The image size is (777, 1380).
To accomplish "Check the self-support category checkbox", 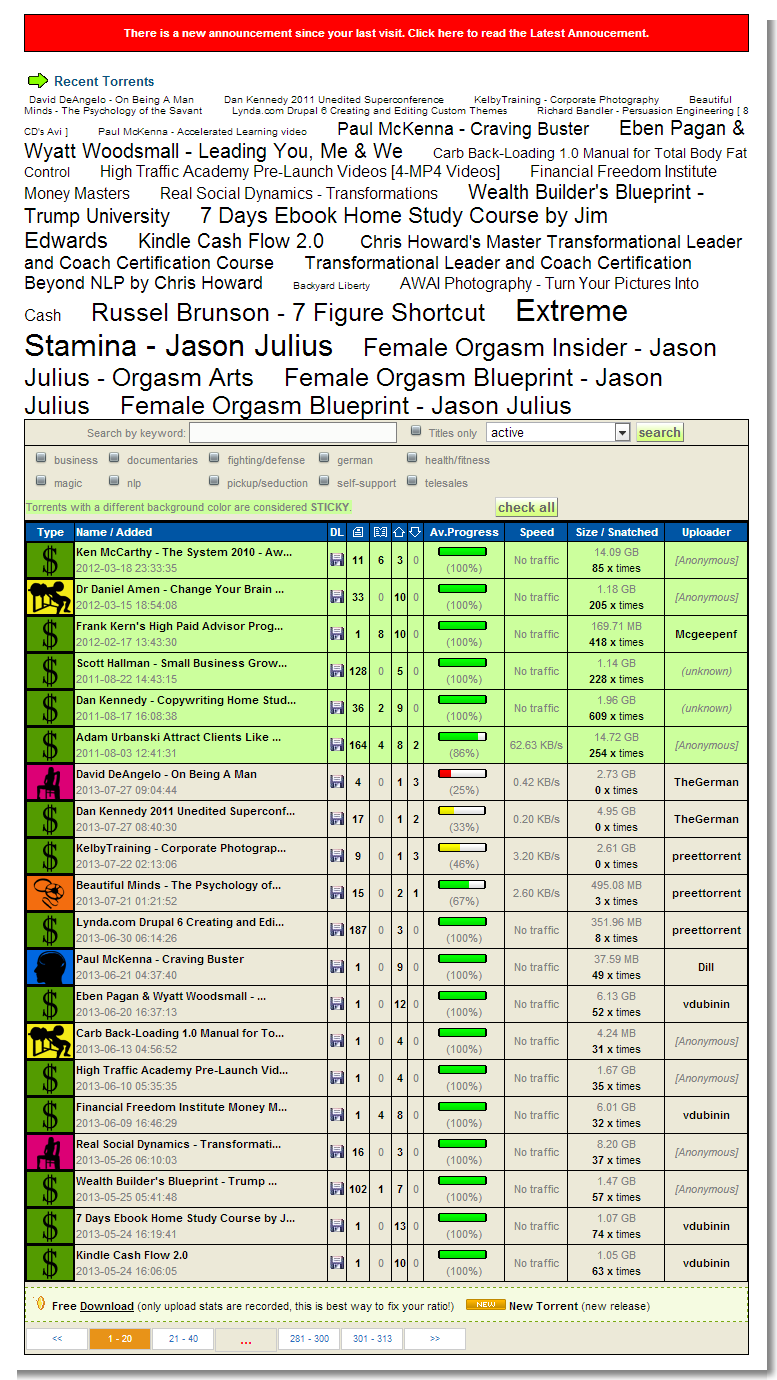I will (324, 481).
